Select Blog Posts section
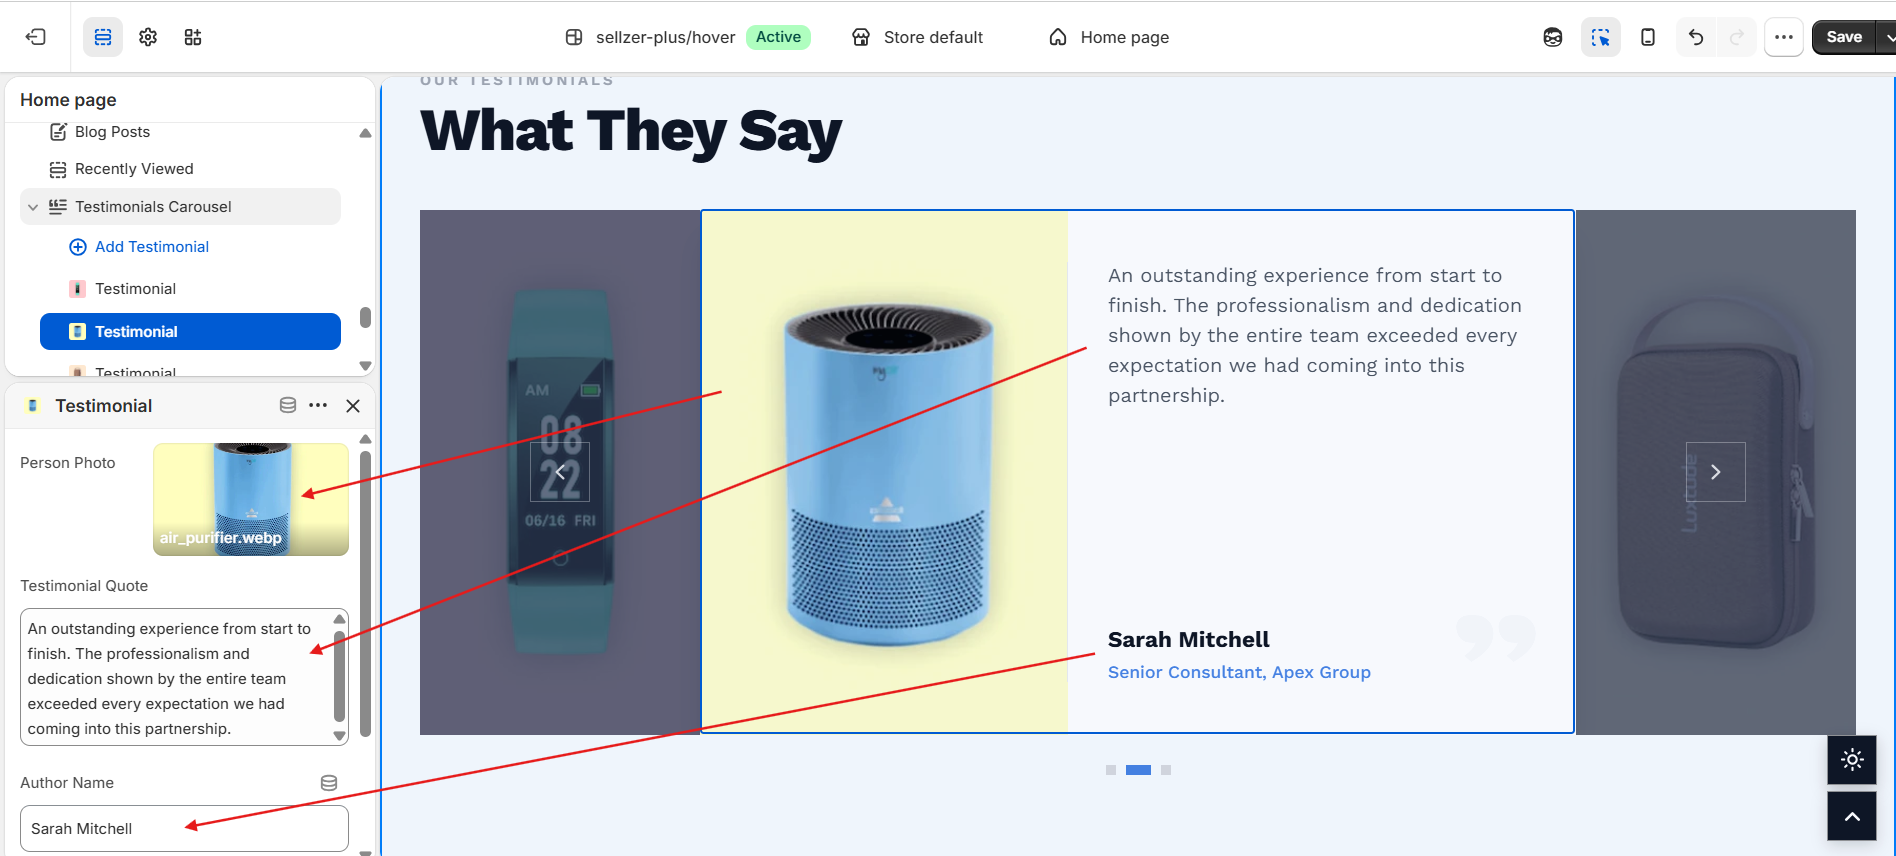Screen dimensions: 1896x856 112,132
